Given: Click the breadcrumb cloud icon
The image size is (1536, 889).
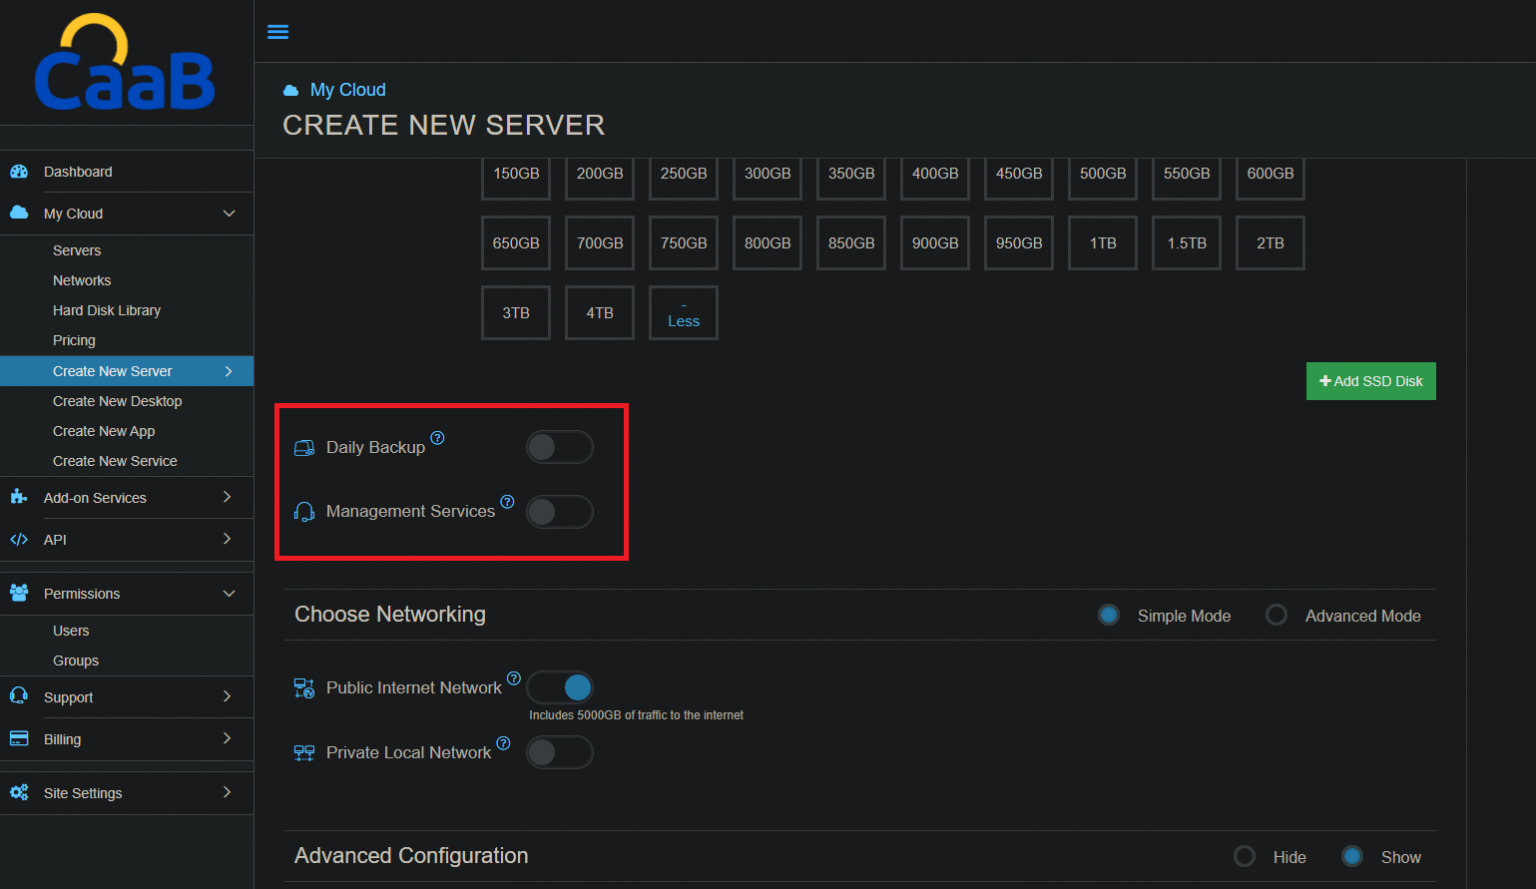Looking at the screenshot, I should [x=291, y=90].
